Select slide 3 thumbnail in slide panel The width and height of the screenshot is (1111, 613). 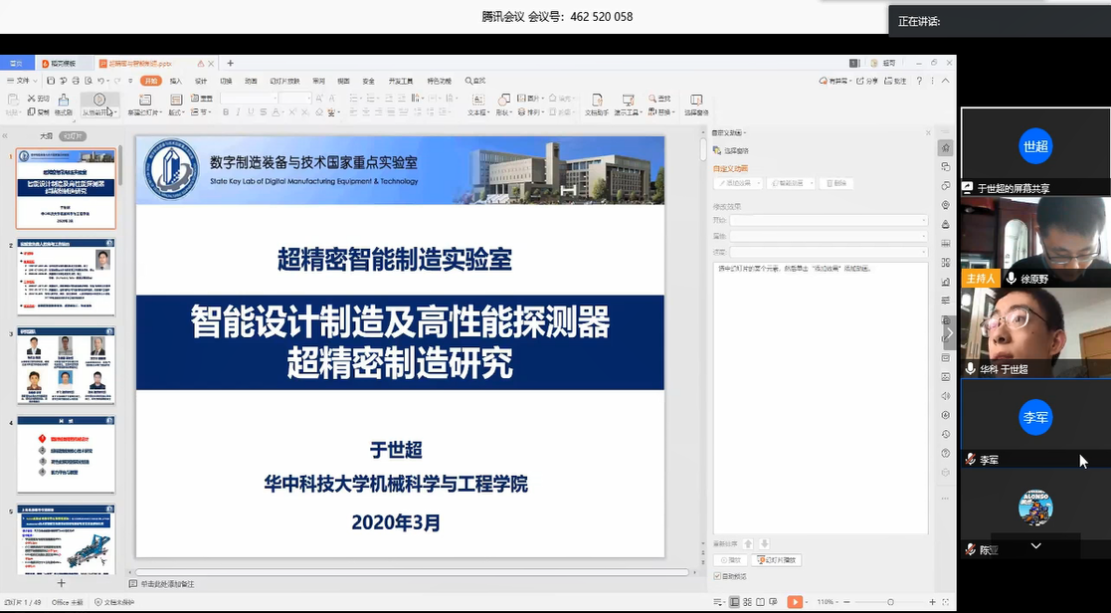click(66, 365)
